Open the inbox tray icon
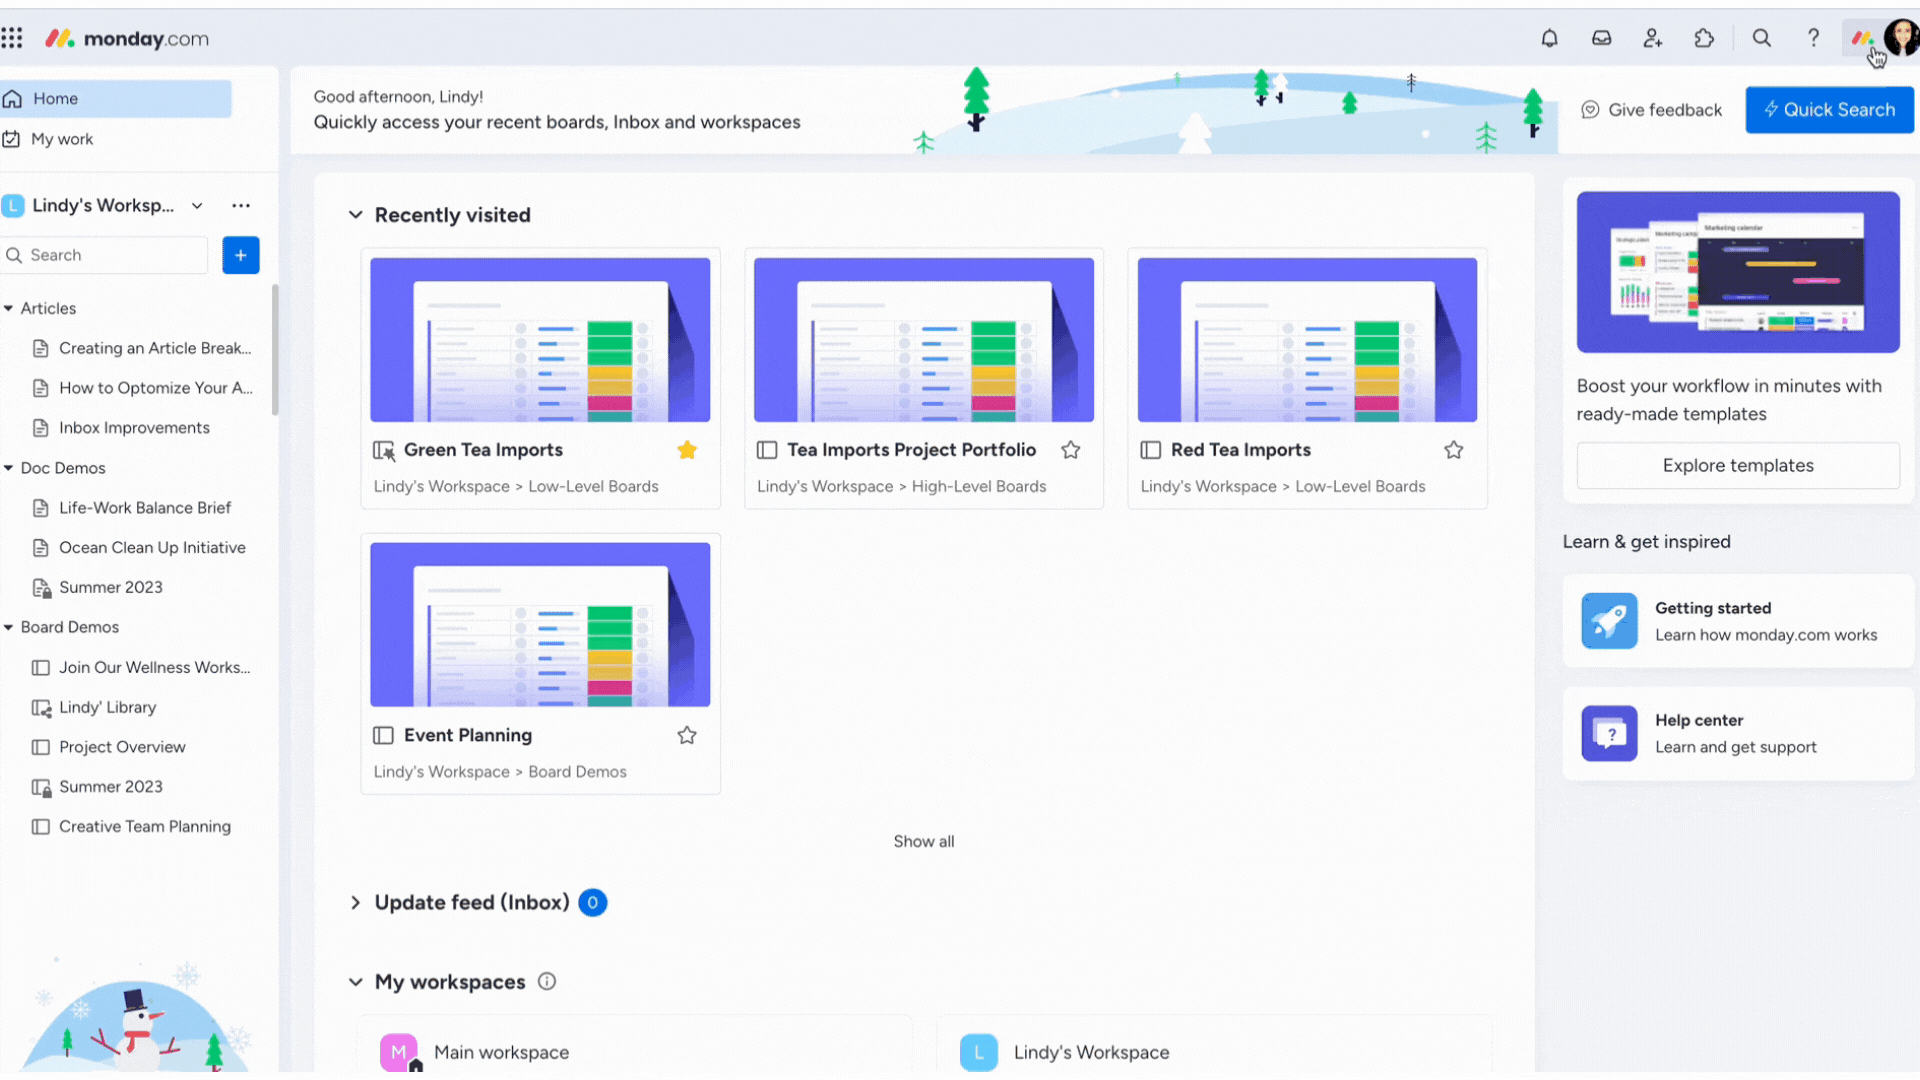 (1601, 38)
